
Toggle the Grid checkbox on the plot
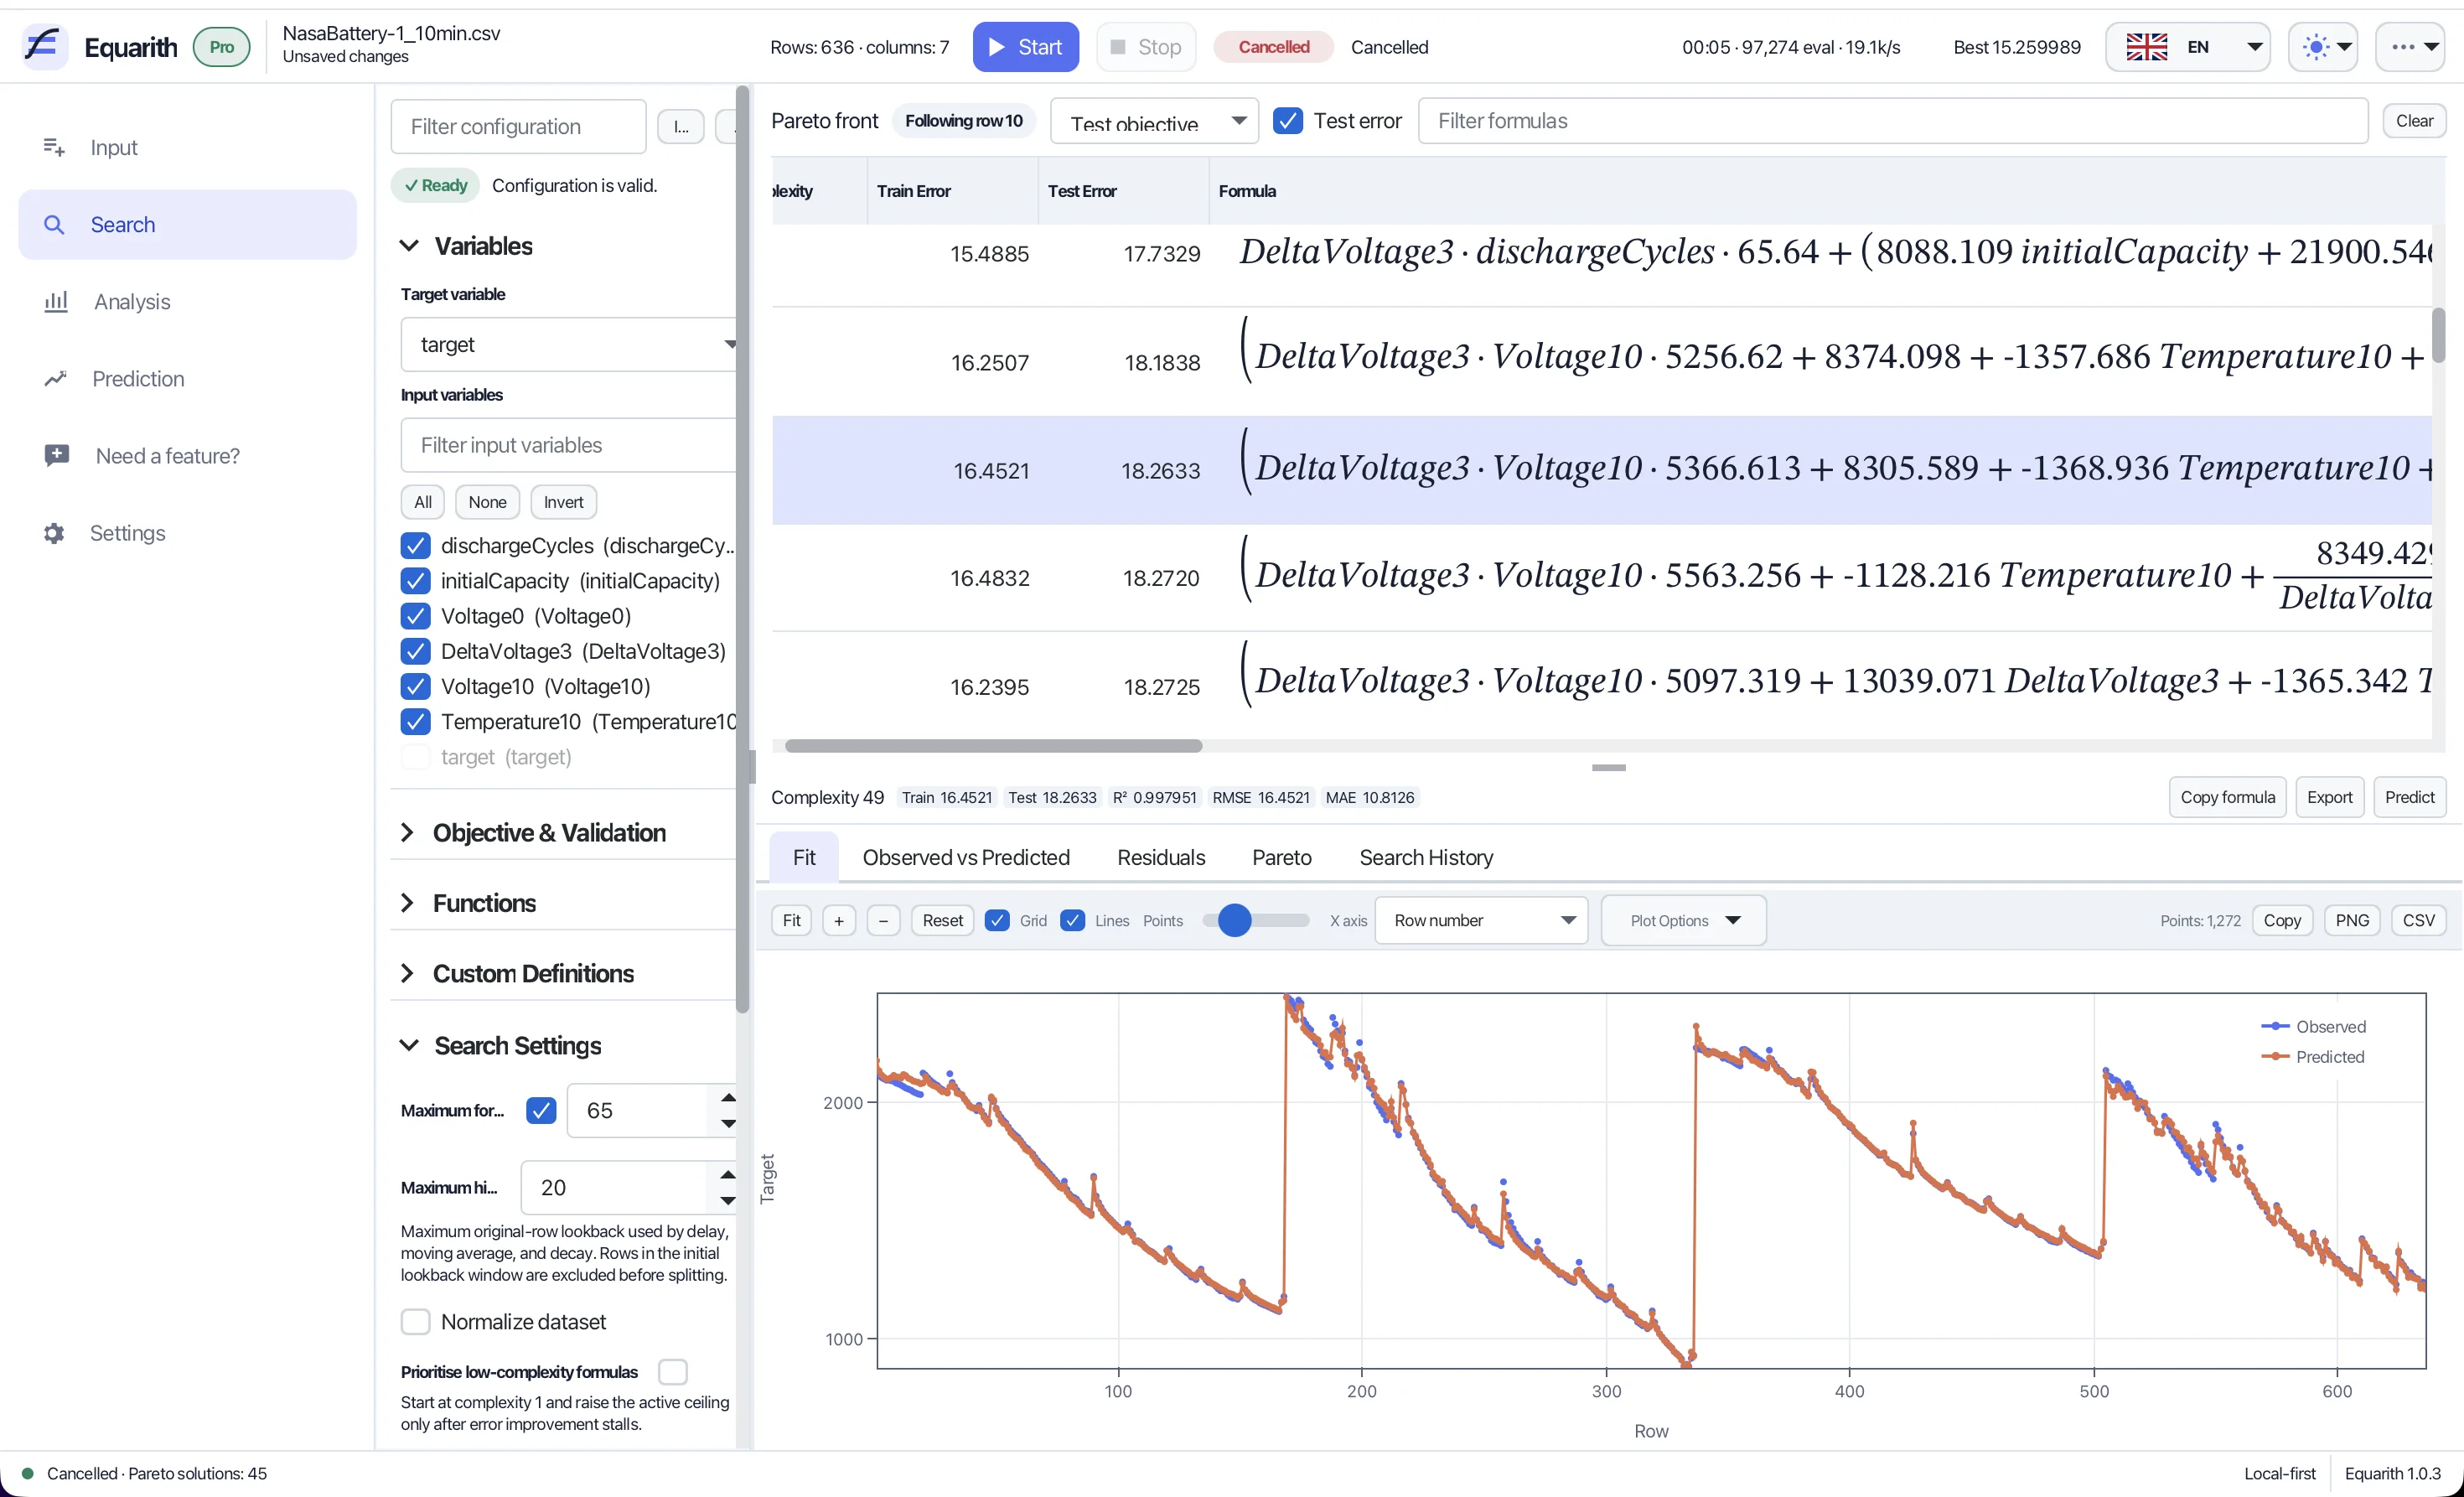point(997,920)
